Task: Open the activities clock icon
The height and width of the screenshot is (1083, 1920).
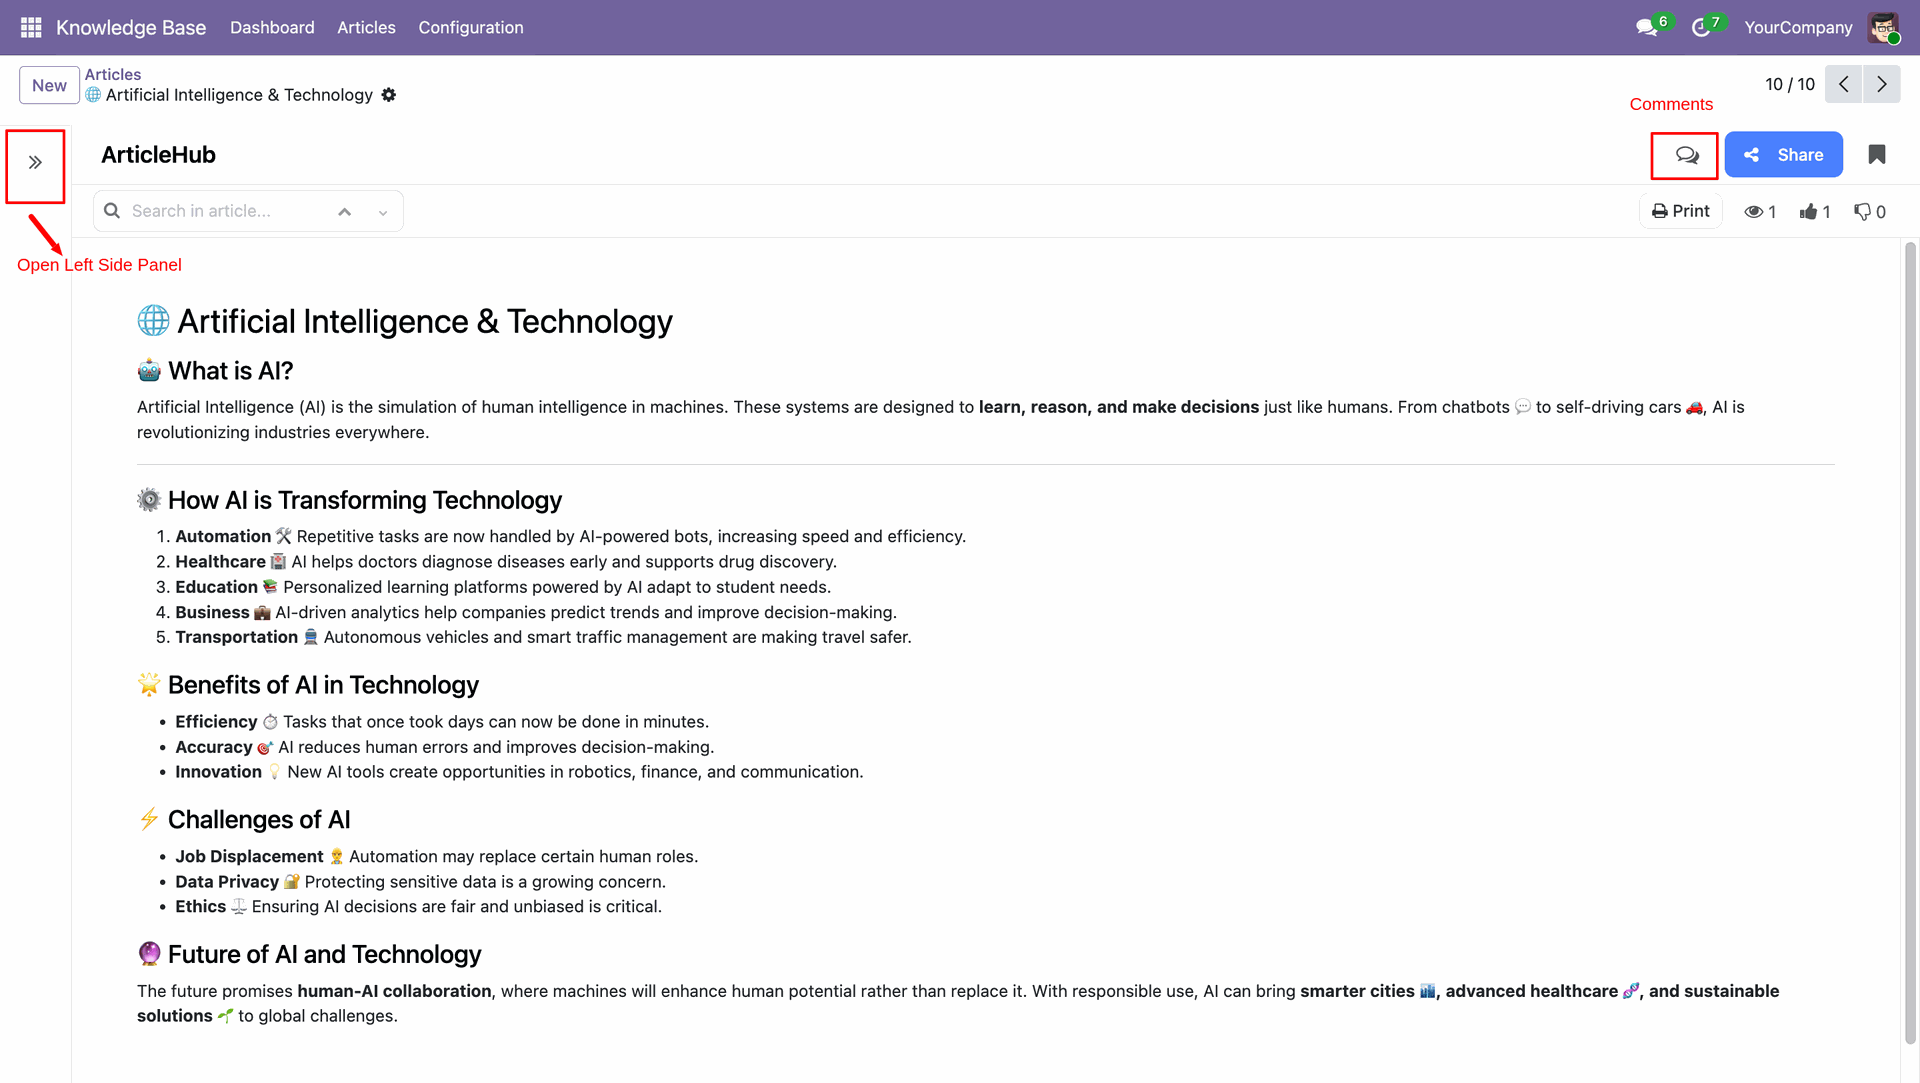Action: [x=1701, y=27]
